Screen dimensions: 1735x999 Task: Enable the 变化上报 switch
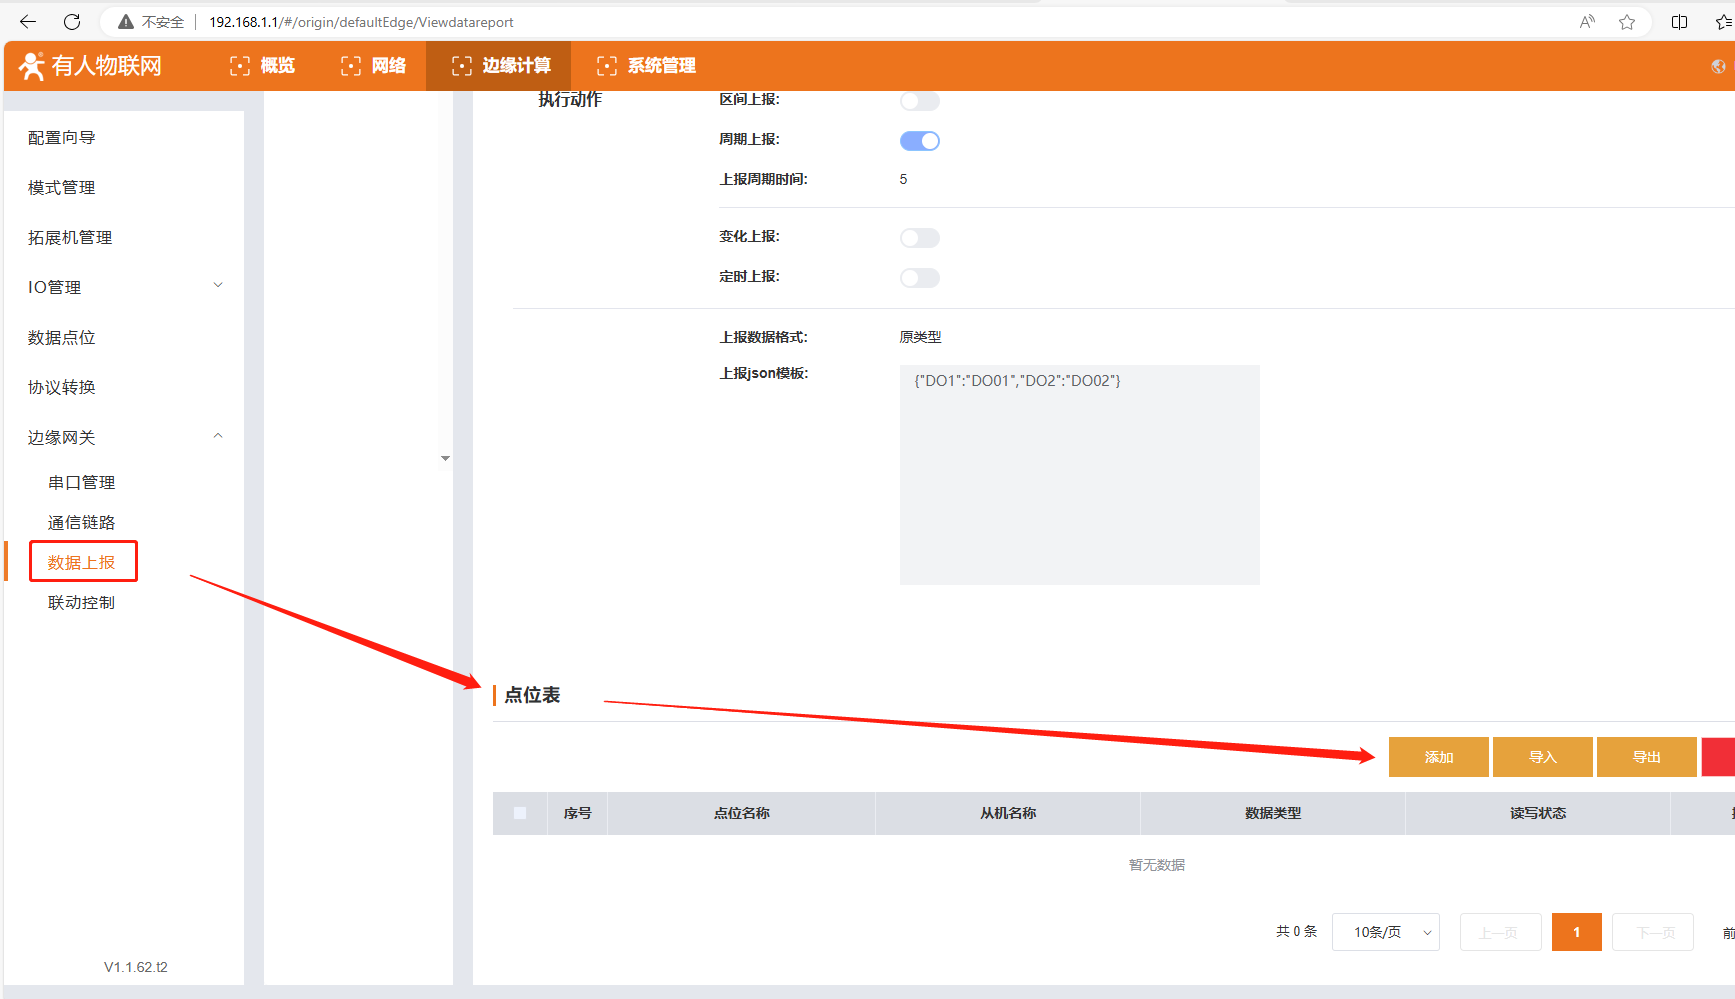click(x=919, y=238)
